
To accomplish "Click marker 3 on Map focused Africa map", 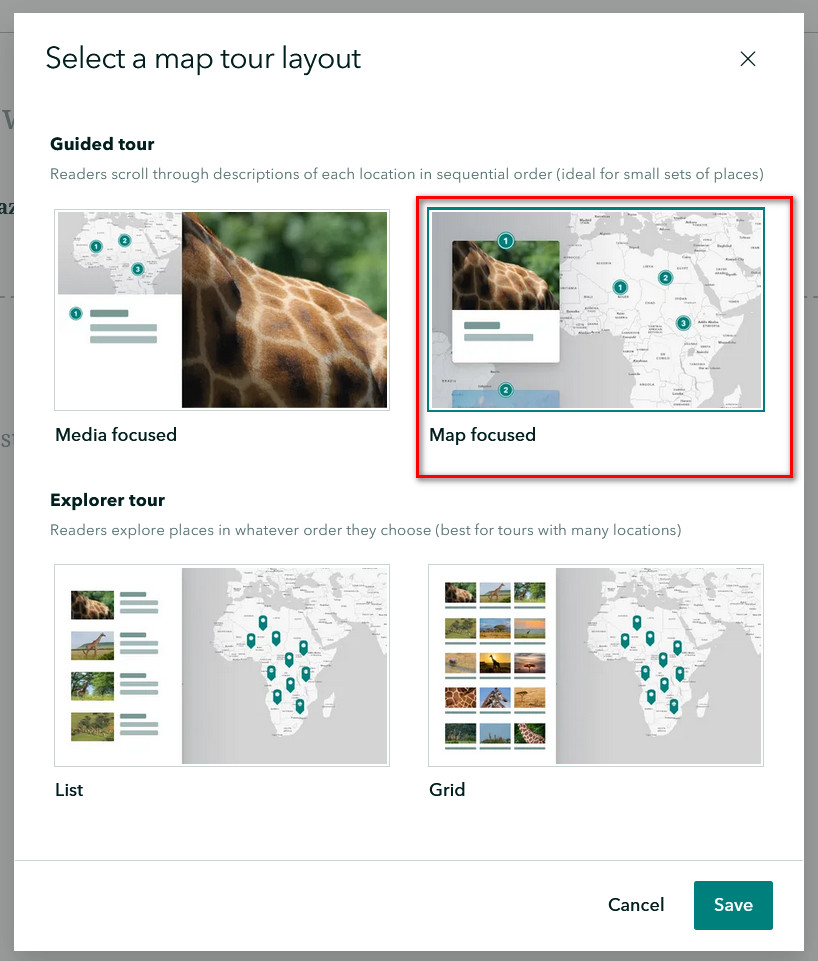I will (683, 323).
